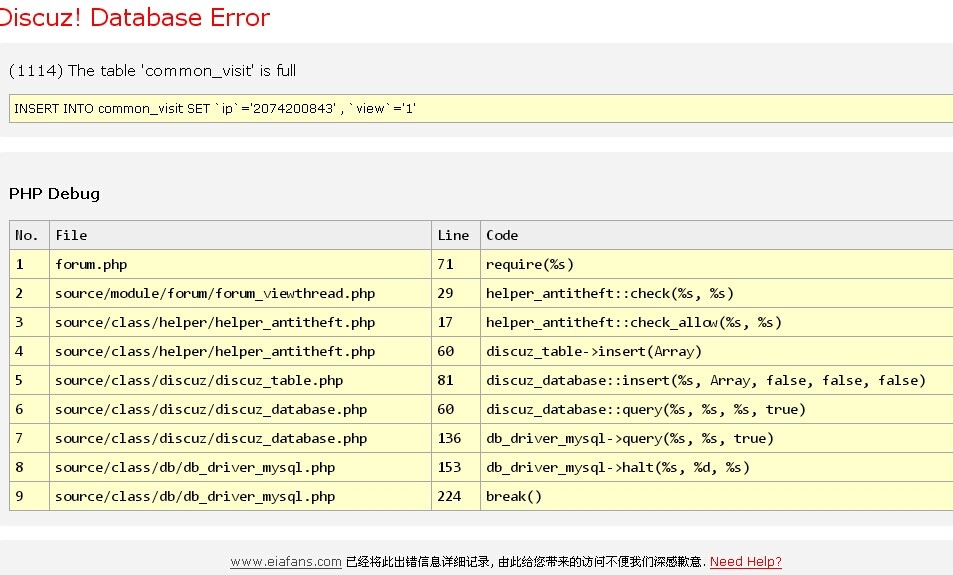Click the discuz_database::insert code cell

click(x=717, y=380)
